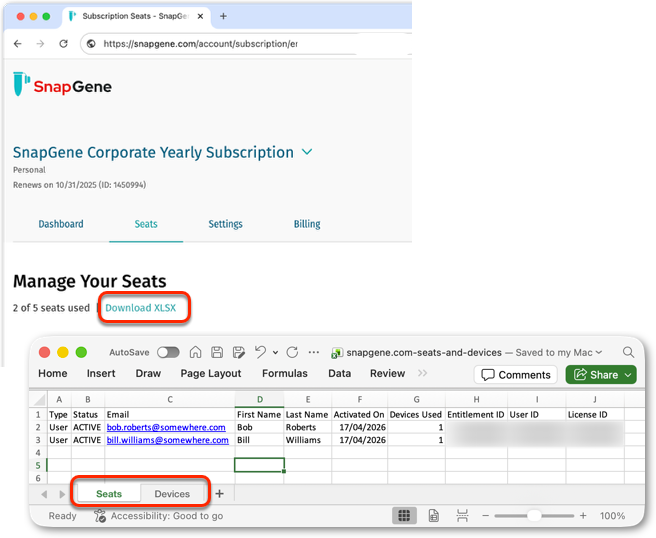Click the globe site info icon
This screenshot has width=656, height=538.
click(91, 44)
